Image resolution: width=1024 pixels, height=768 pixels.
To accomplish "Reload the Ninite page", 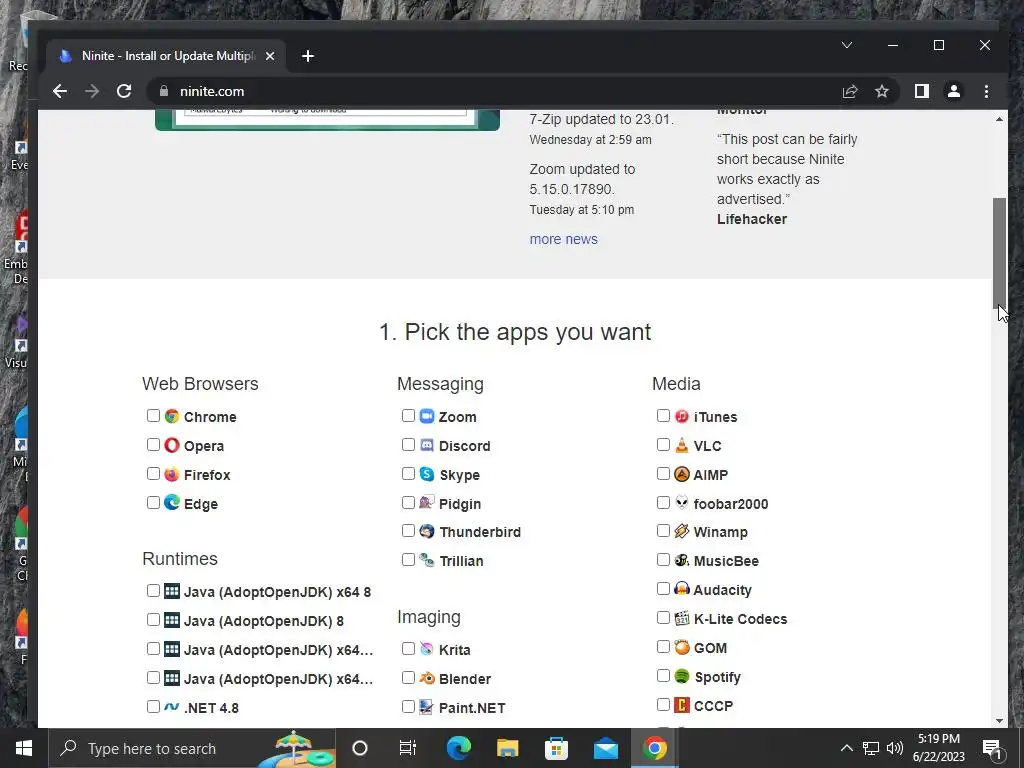I will coord(124,91).
